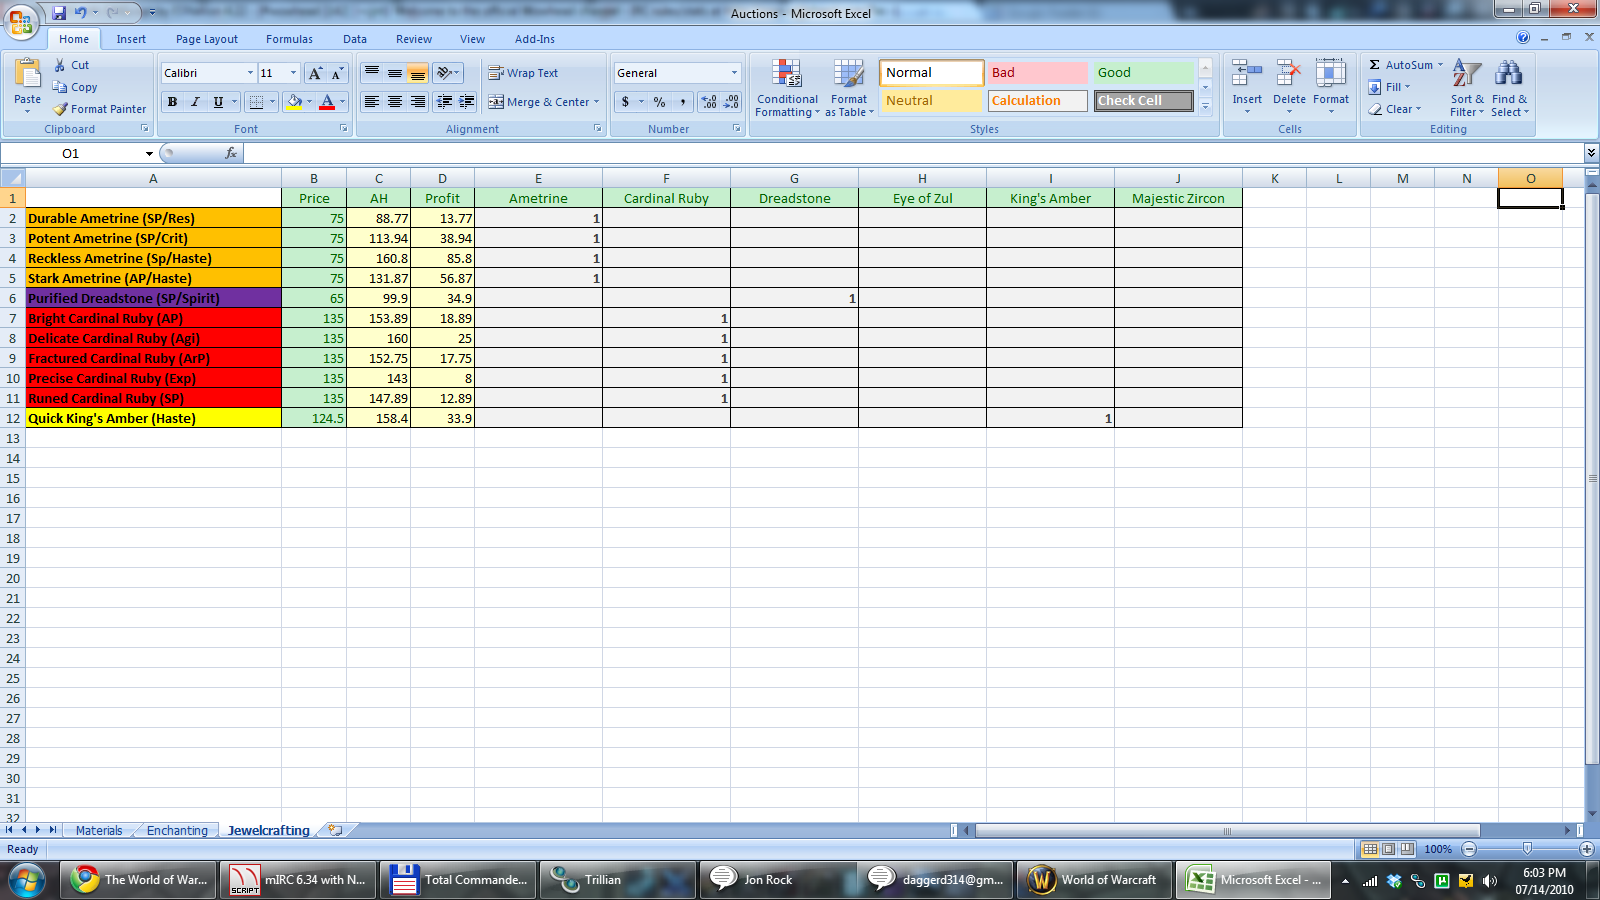The width and height of the screenshot is (1600, 900).
Task: Open Conditional Formatting in the Styles group
Action: point(787,88)
